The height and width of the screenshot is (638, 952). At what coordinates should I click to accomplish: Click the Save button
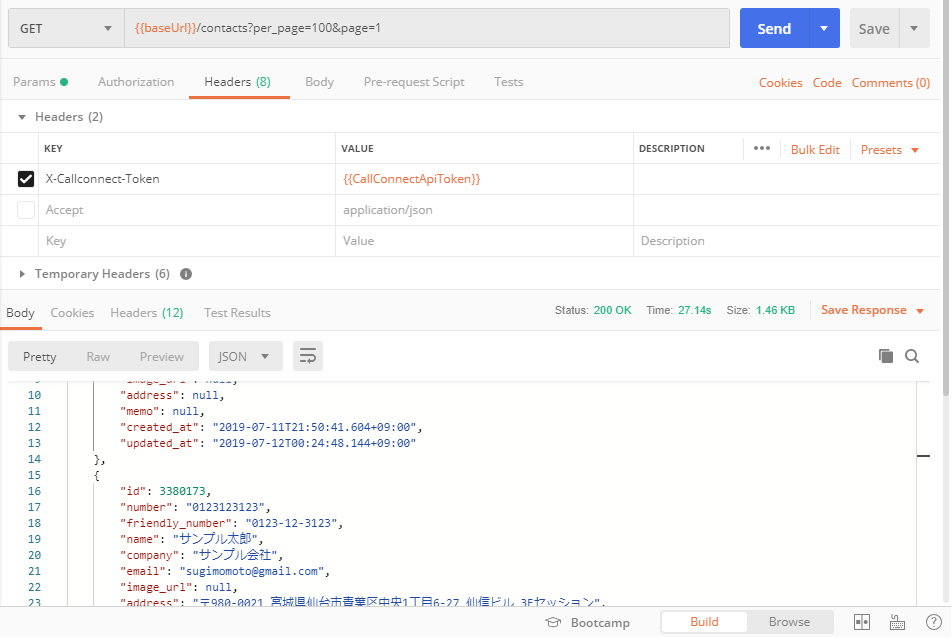(x=874, y=29)
